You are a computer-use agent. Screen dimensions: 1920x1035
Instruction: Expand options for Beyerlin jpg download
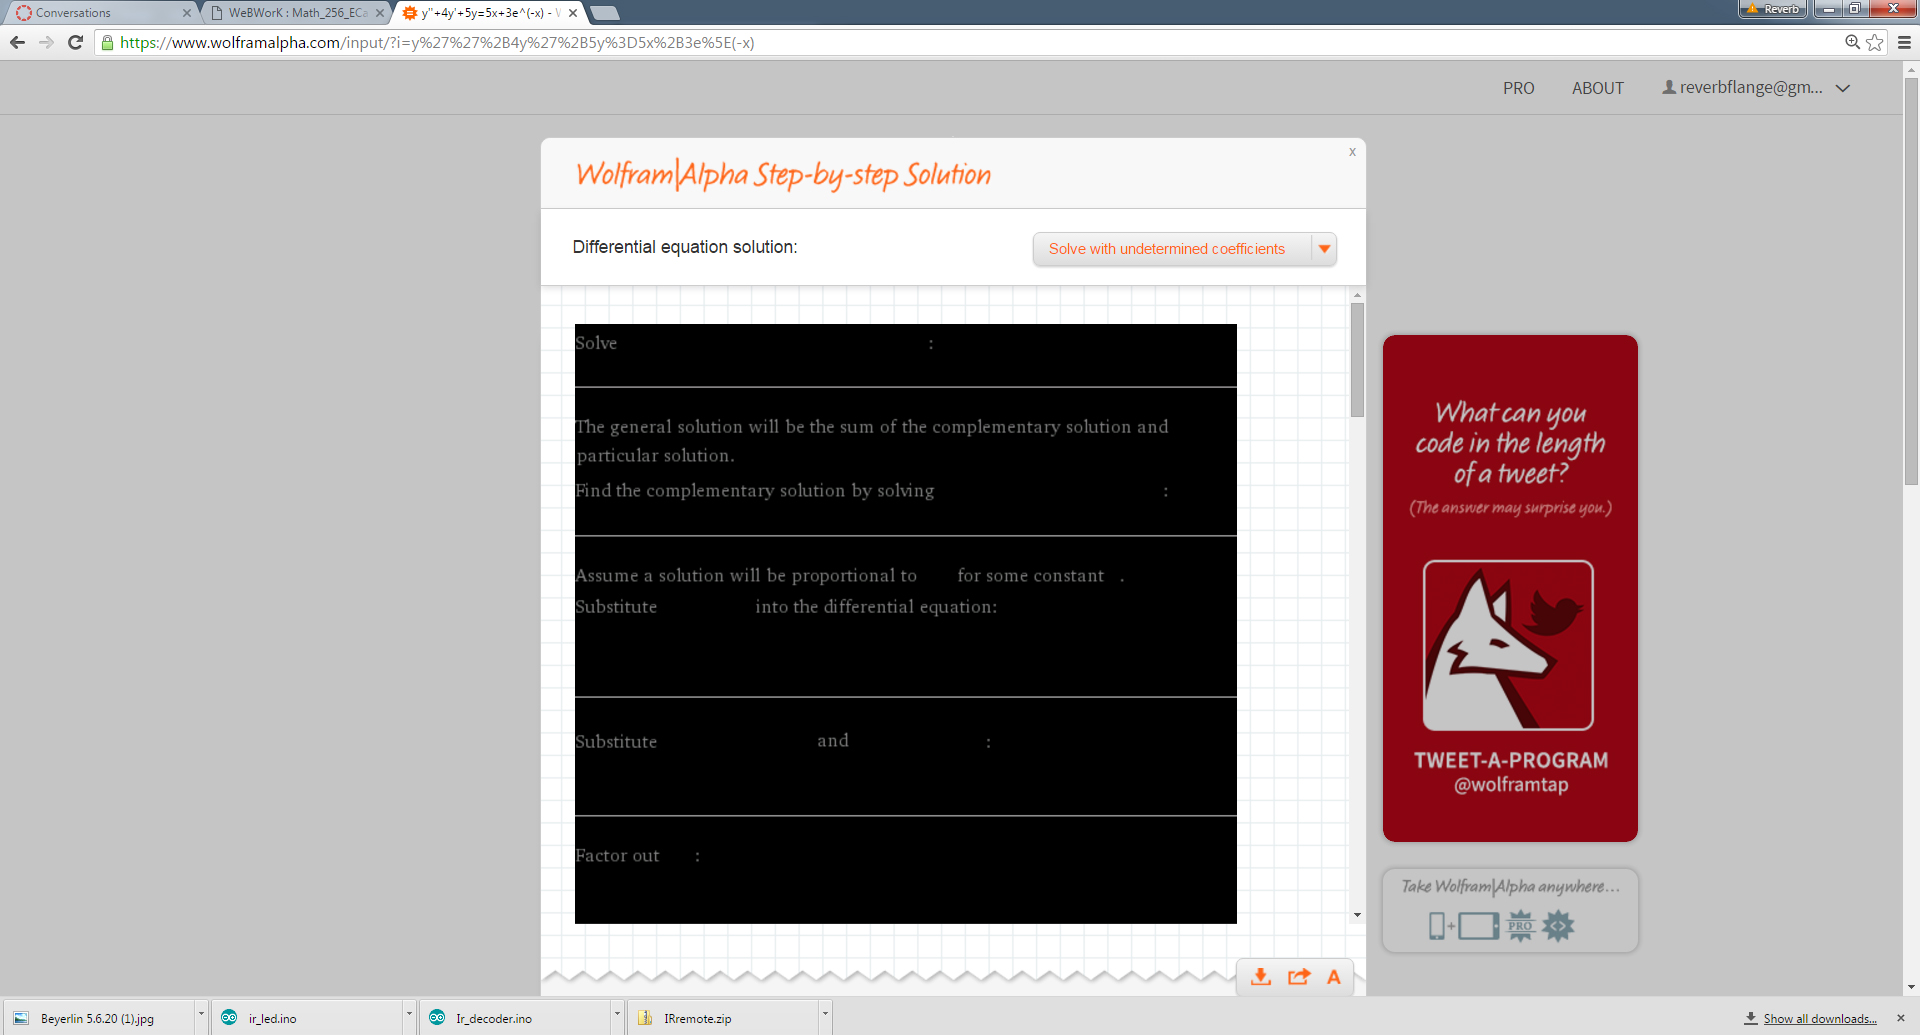tap(201, 1014)
